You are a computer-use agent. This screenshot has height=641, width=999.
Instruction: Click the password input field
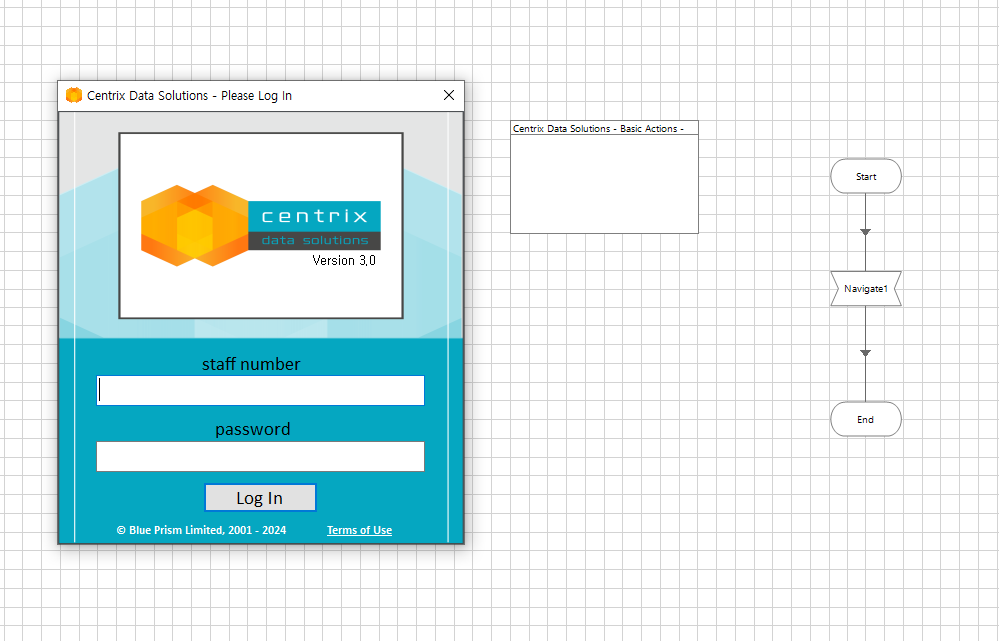[x=260, y=456]
